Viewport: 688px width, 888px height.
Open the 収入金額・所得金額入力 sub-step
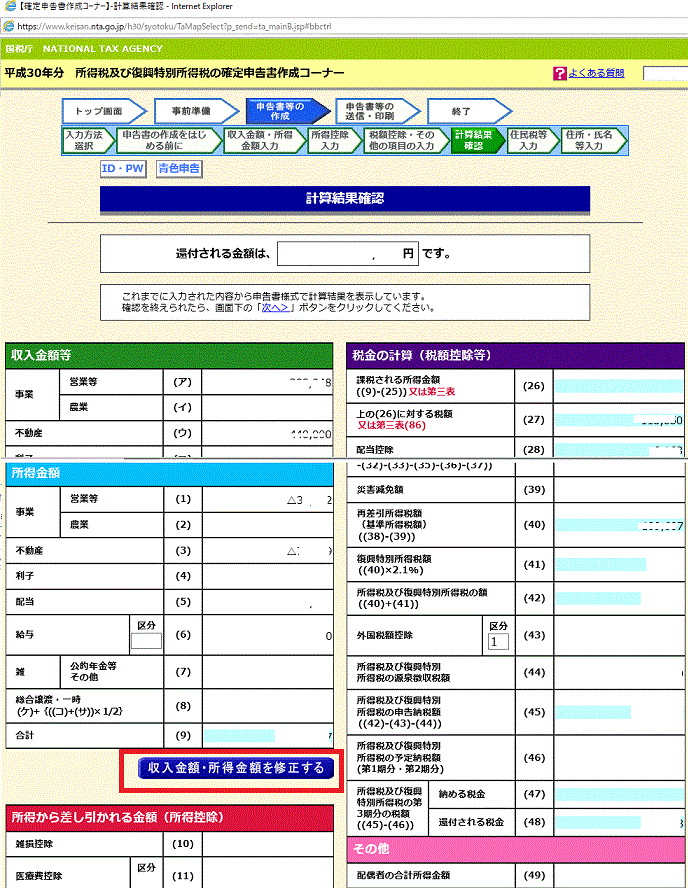tap(259, 140)
